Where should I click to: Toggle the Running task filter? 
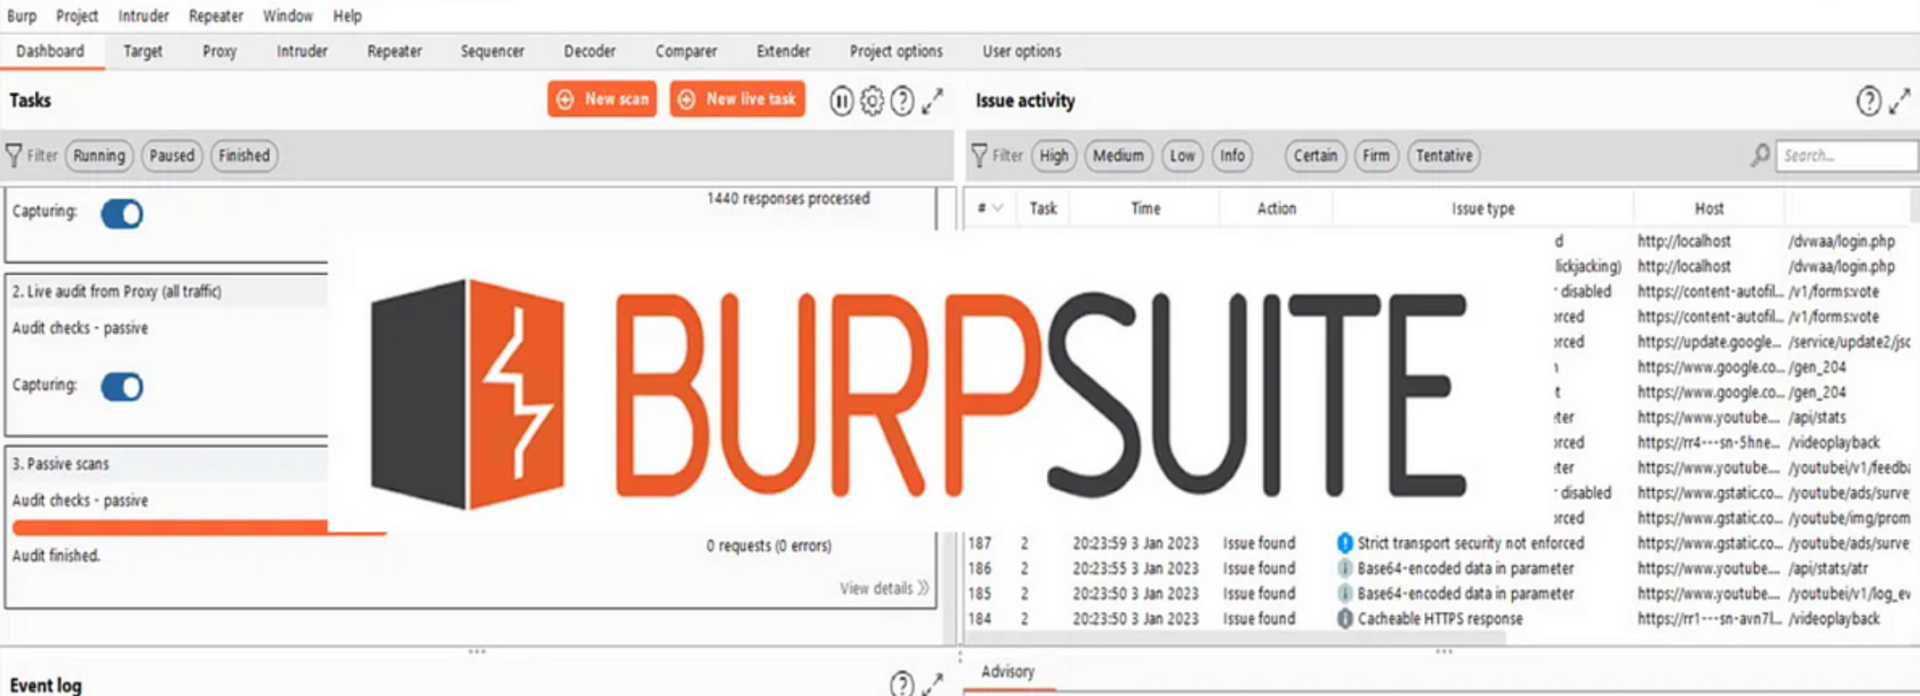(99, 156)
